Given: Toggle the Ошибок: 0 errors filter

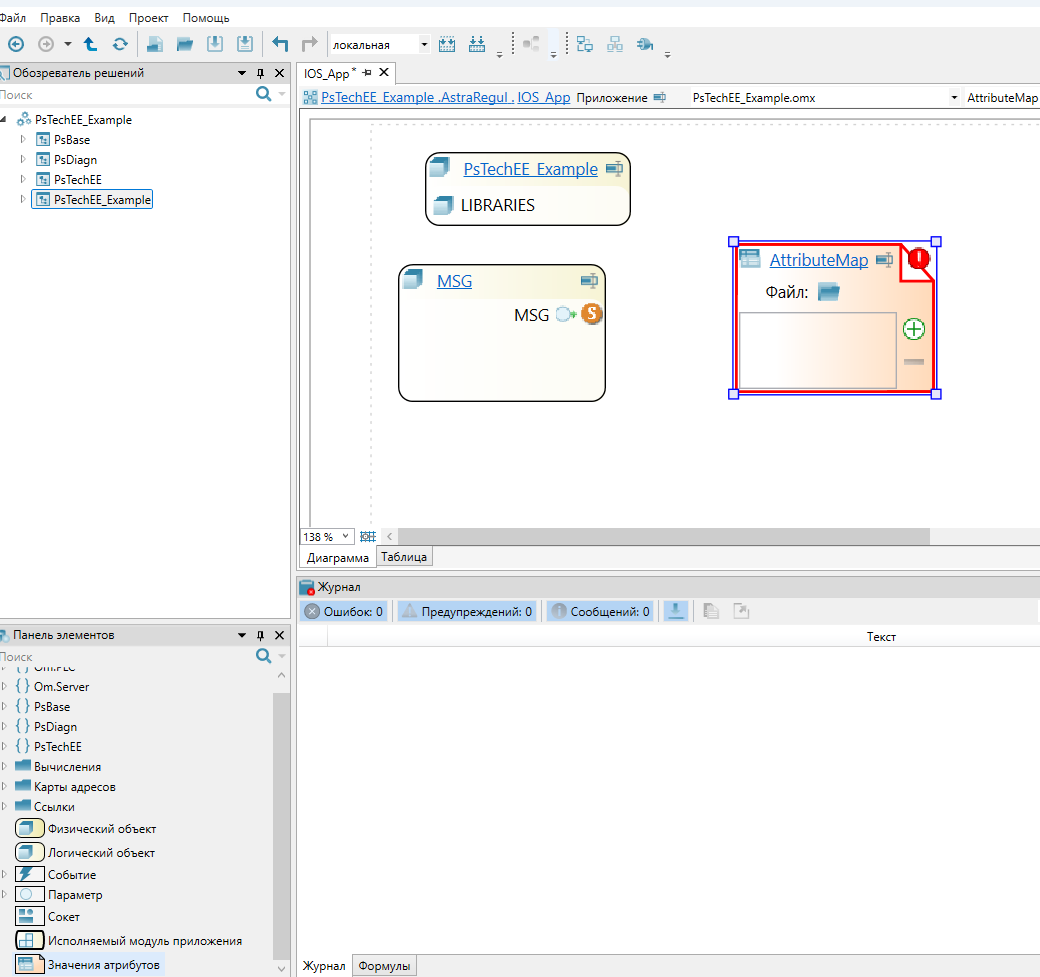Looking at the screenshot, I should click(344, 611).
